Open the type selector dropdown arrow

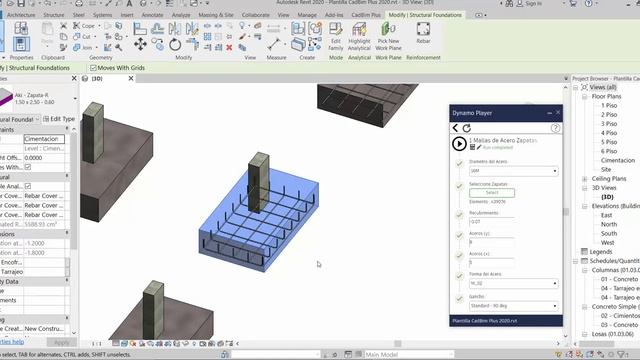click(x=75, y=98)
